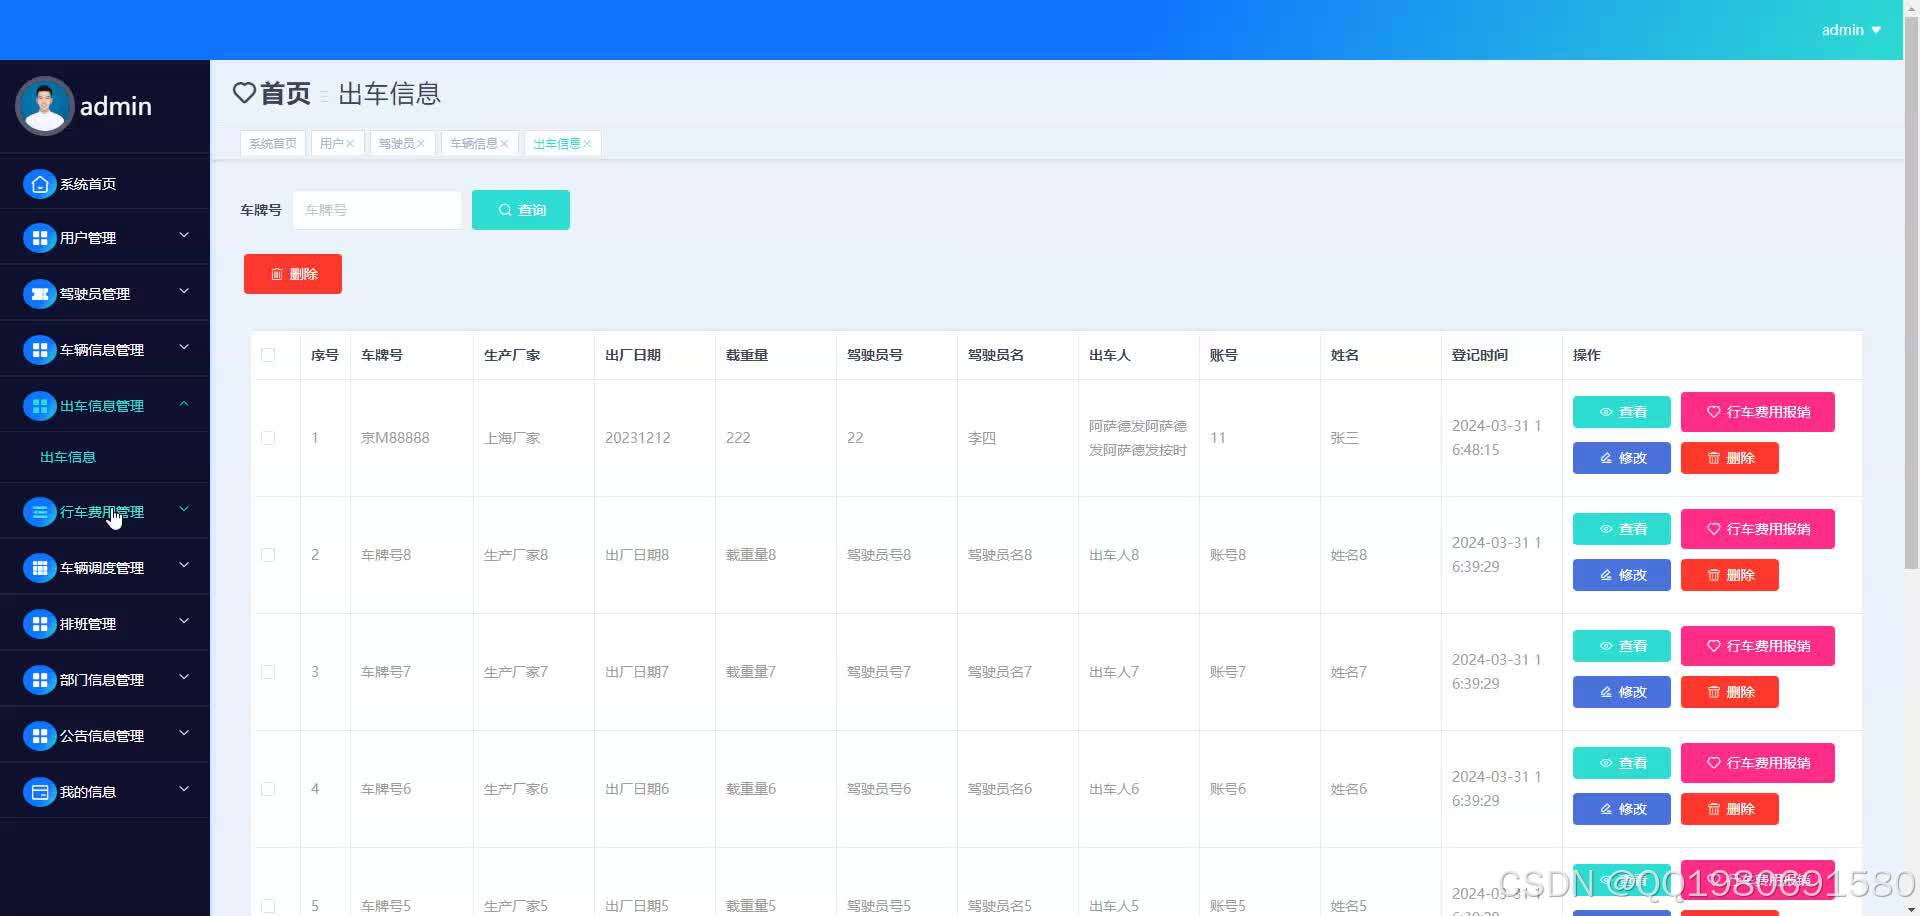Click 行车费用报销 for 车牌号6 row
This screenshot has width=1920, height=916.
click(x=1758, y=763)
